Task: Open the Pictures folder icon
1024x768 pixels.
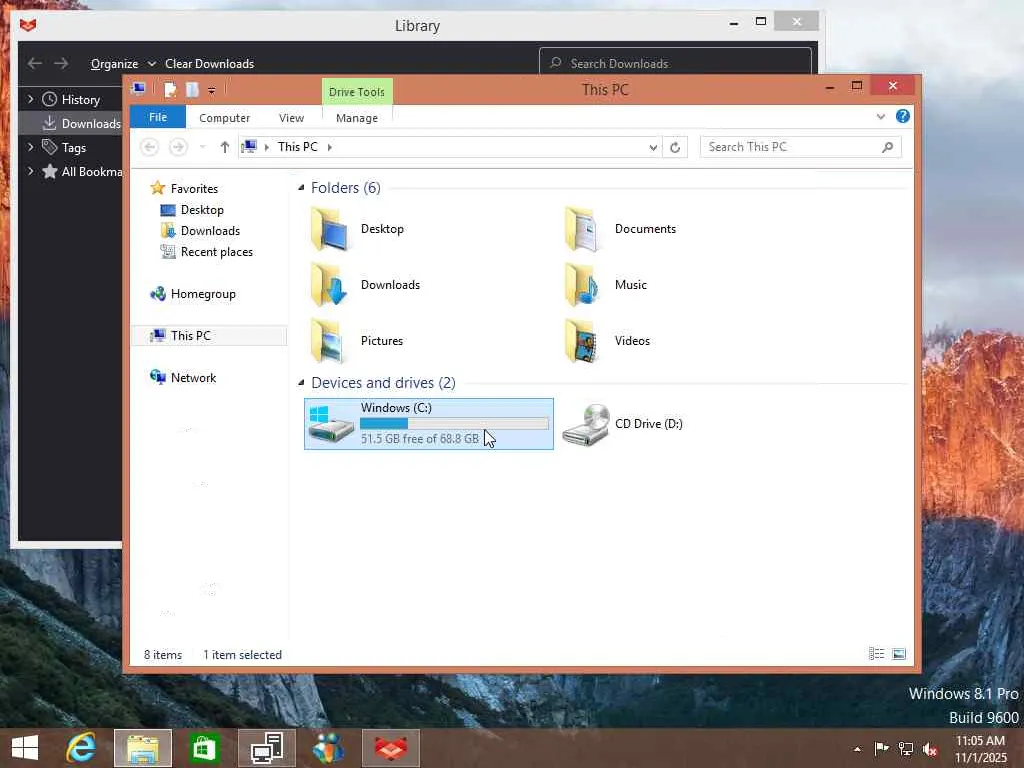Action: click(x=328, y=341)
